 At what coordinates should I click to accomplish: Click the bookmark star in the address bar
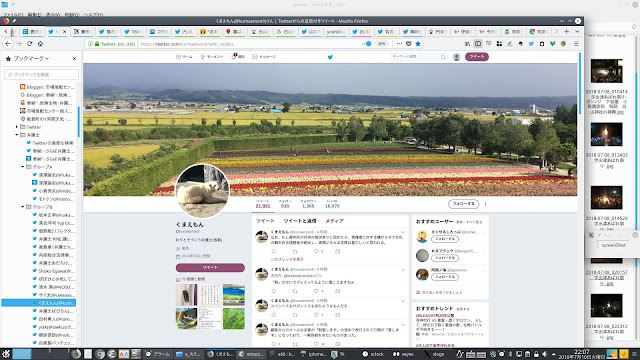[x=418, y=44]
